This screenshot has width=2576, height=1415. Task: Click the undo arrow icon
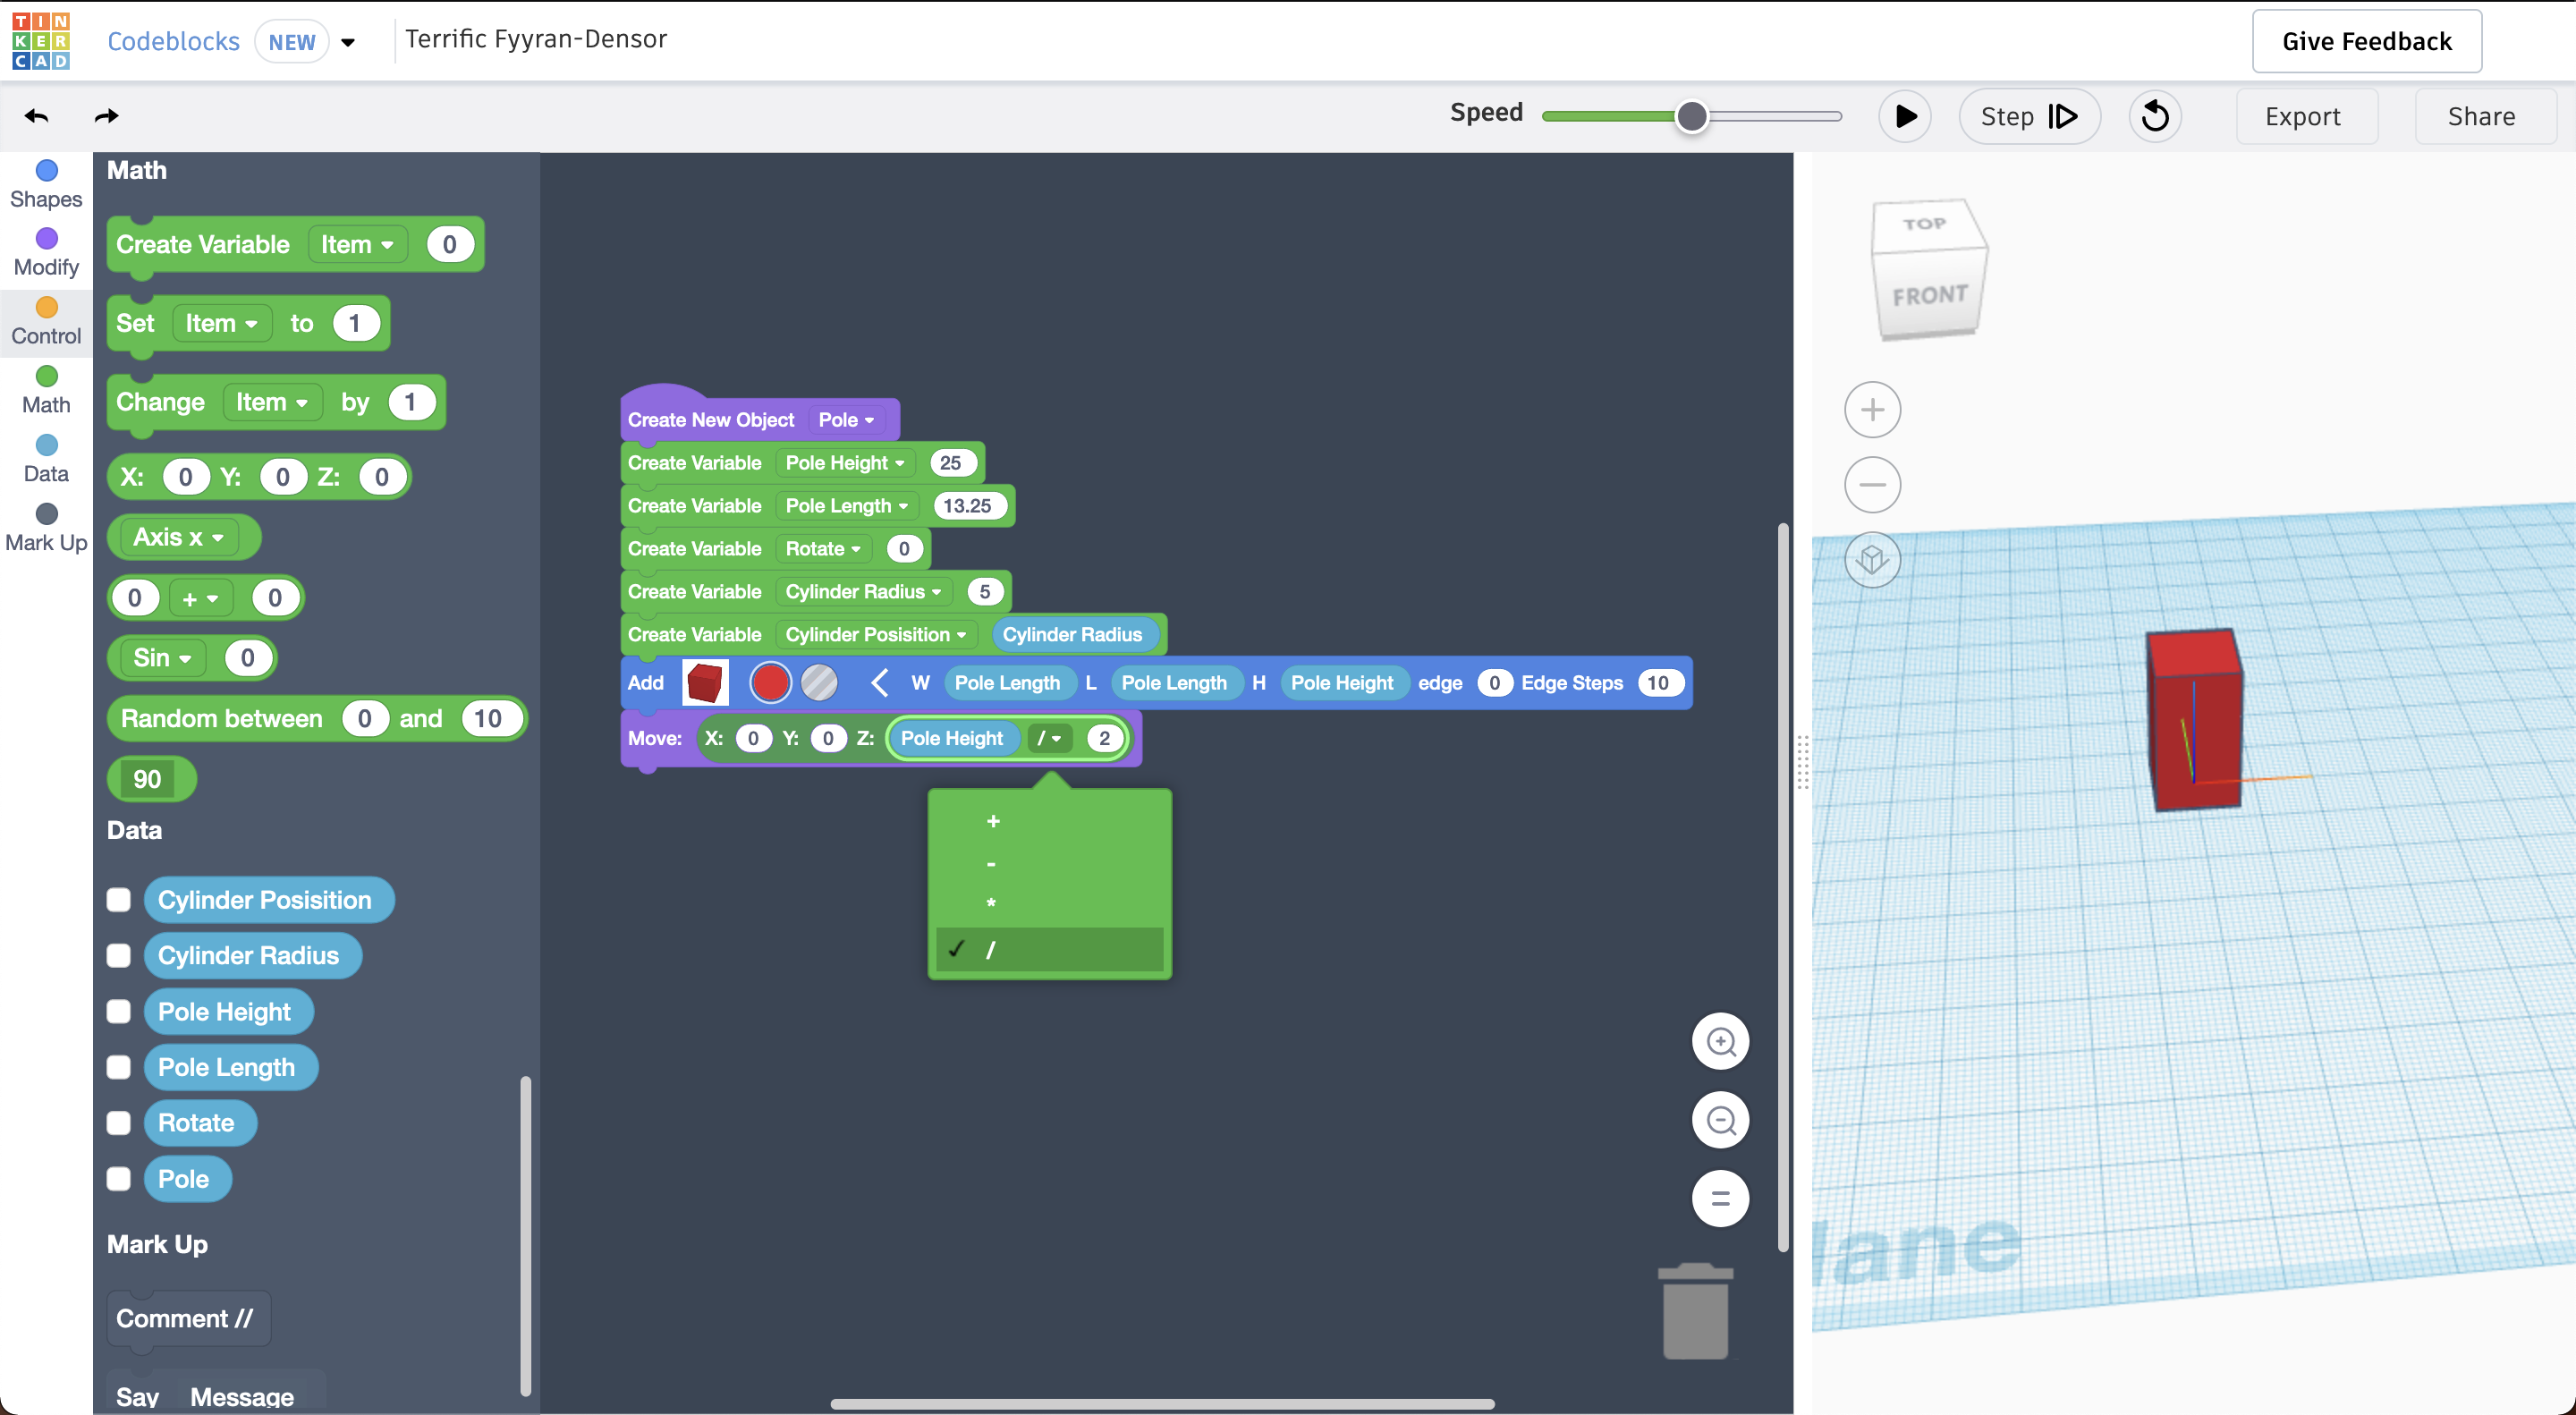(x=37, y=116)
